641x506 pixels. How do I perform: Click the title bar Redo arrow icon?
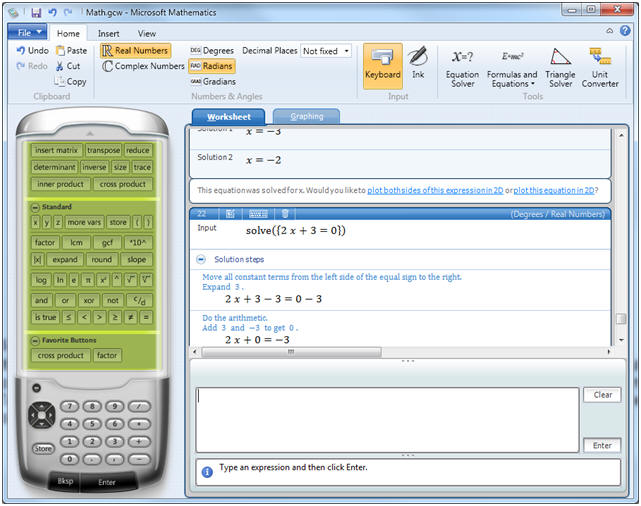click(68, 12)
